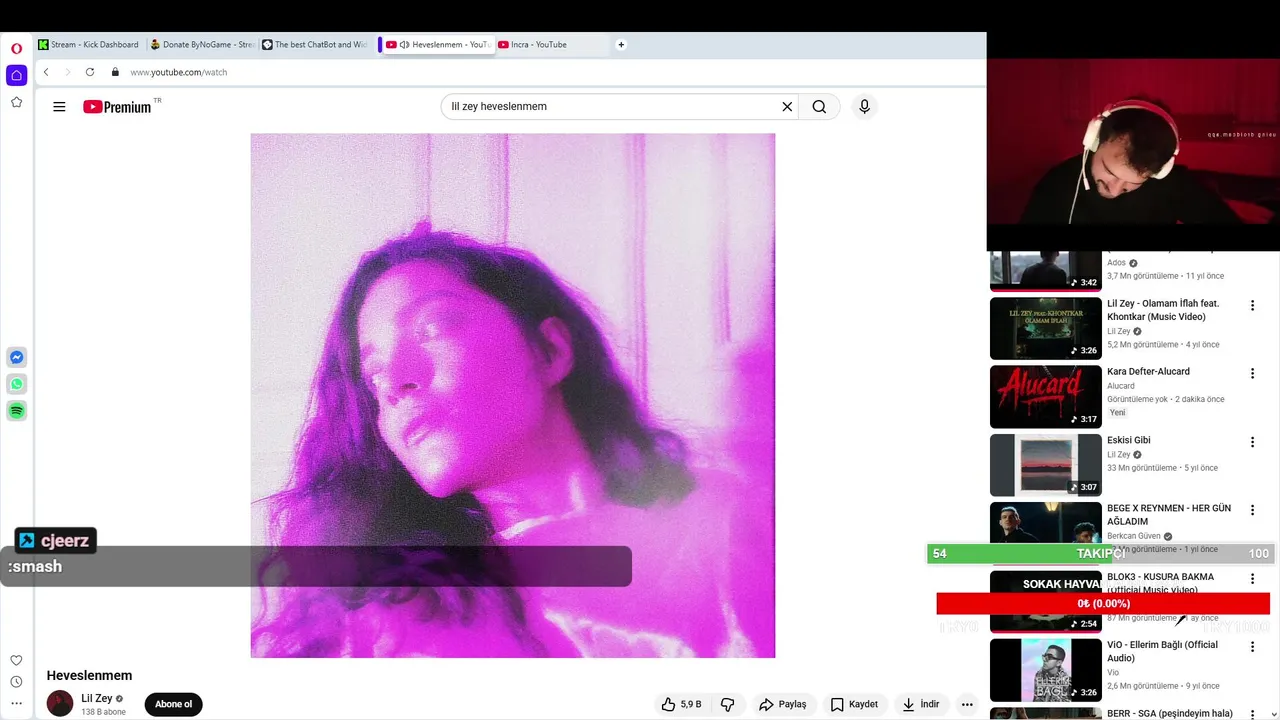
Task: Share video with Paylaş button
Action: click(x=782, y=704)
